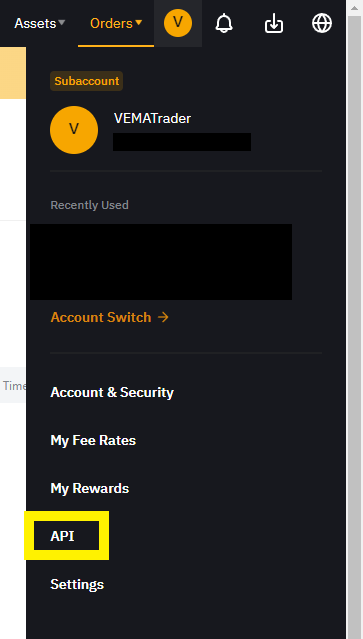
Task: Click the download app icon
Action: pyautogui.click(x=274, y=23)
